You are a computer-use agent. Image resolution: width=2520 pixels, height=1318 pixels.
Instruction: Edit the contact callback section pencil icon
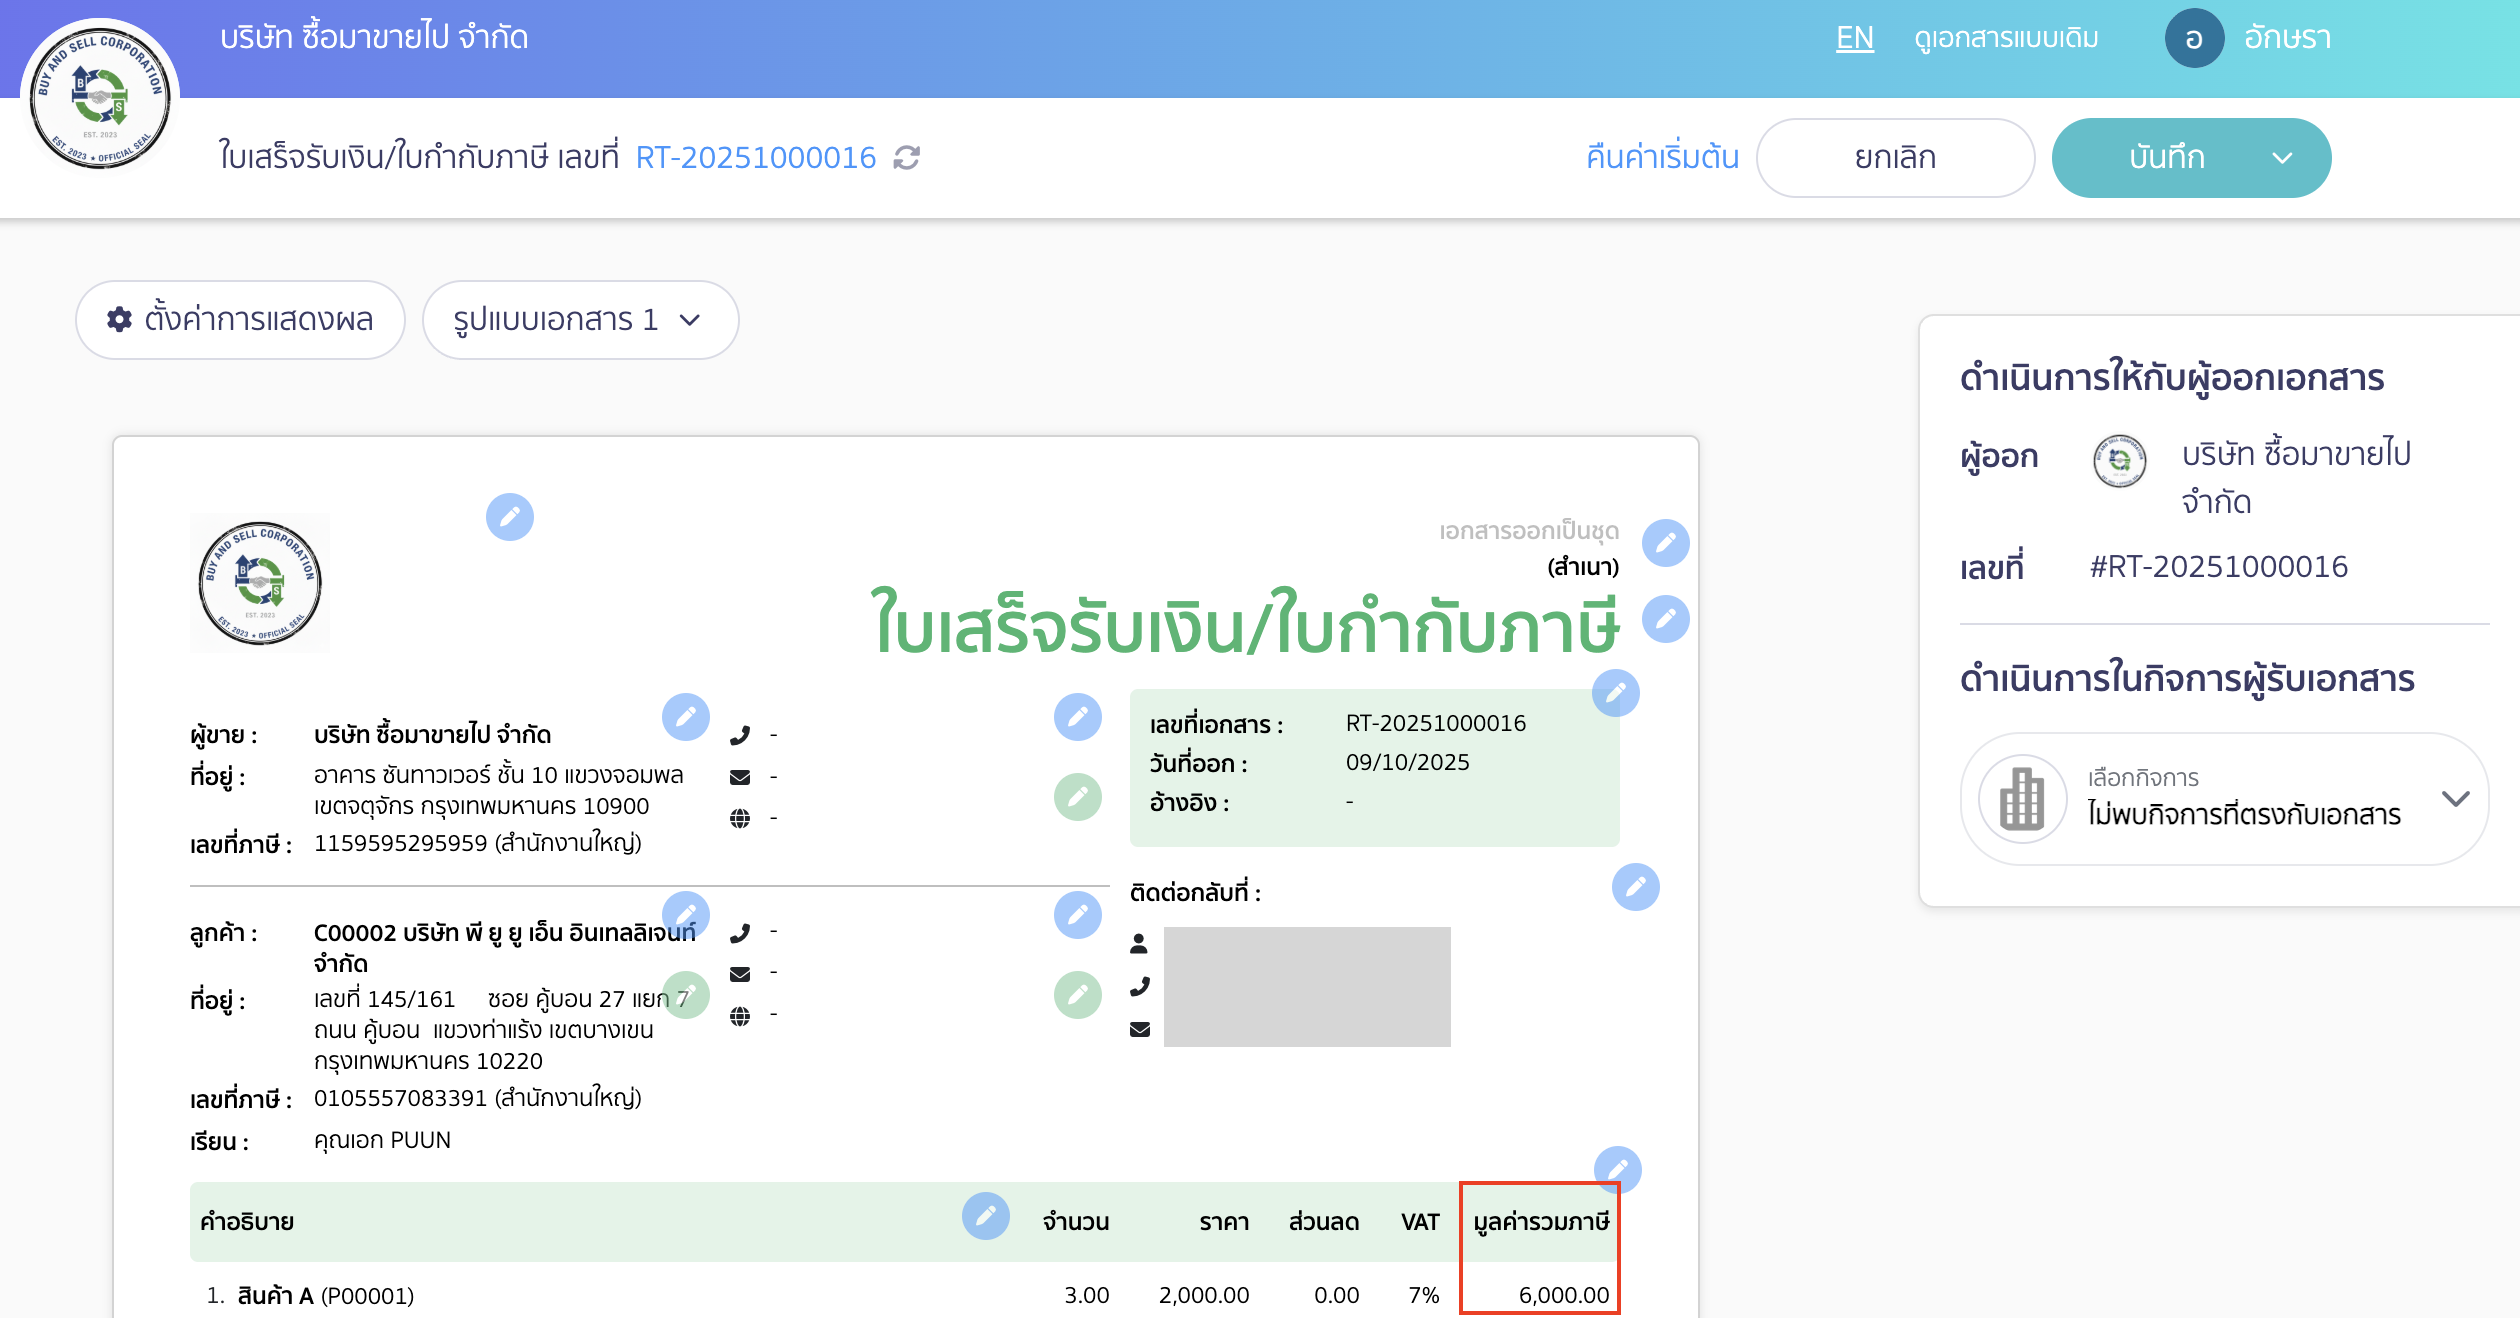pos(1636,886)
